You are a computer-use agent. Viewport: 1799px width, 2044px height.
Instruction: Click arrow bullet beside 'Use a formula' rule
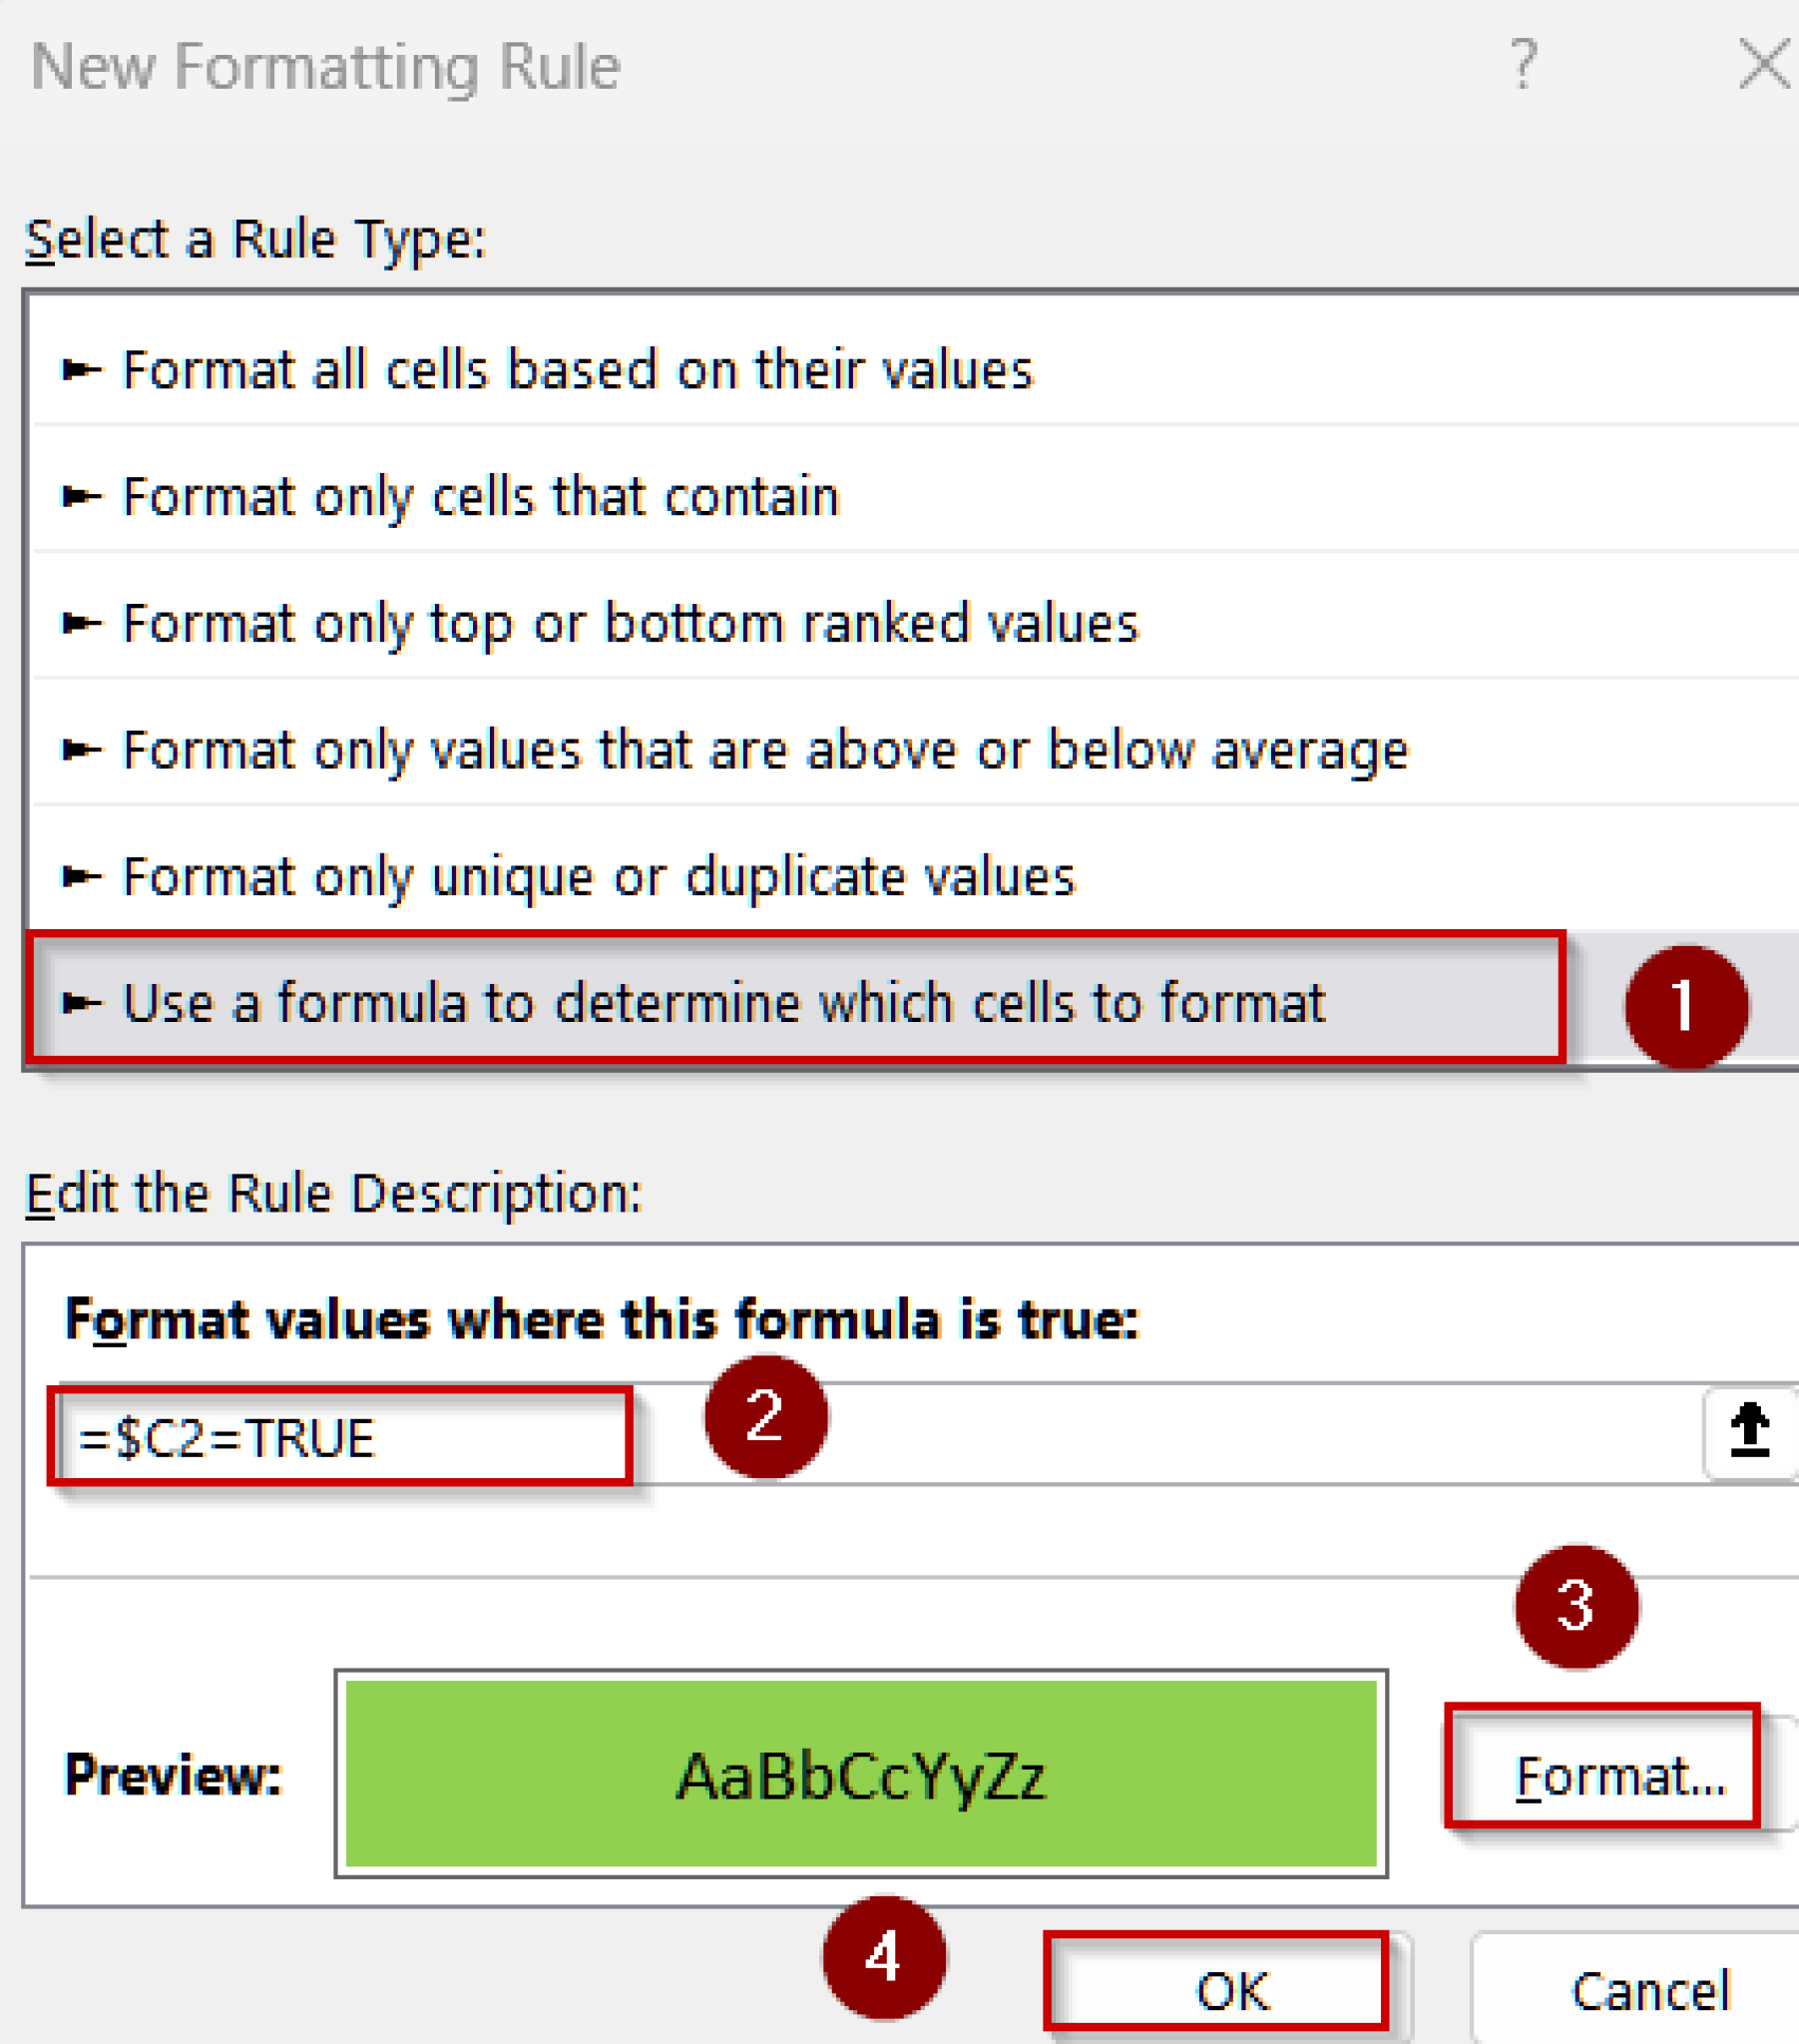tap(81, 1003)
